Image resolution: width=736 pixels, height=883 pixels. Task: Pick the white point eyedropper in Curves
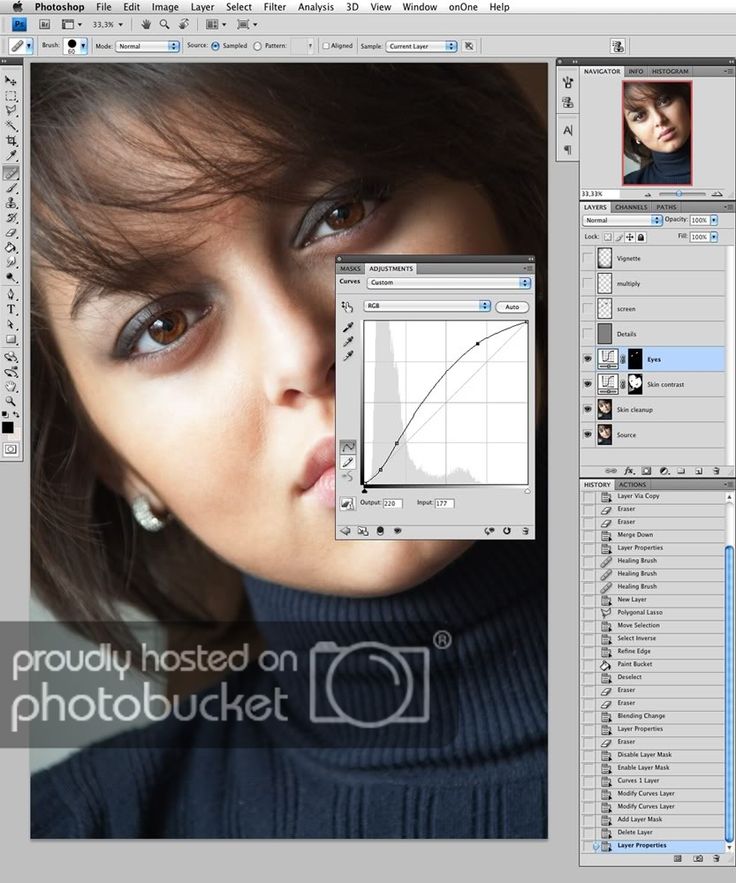click(348, 356)
